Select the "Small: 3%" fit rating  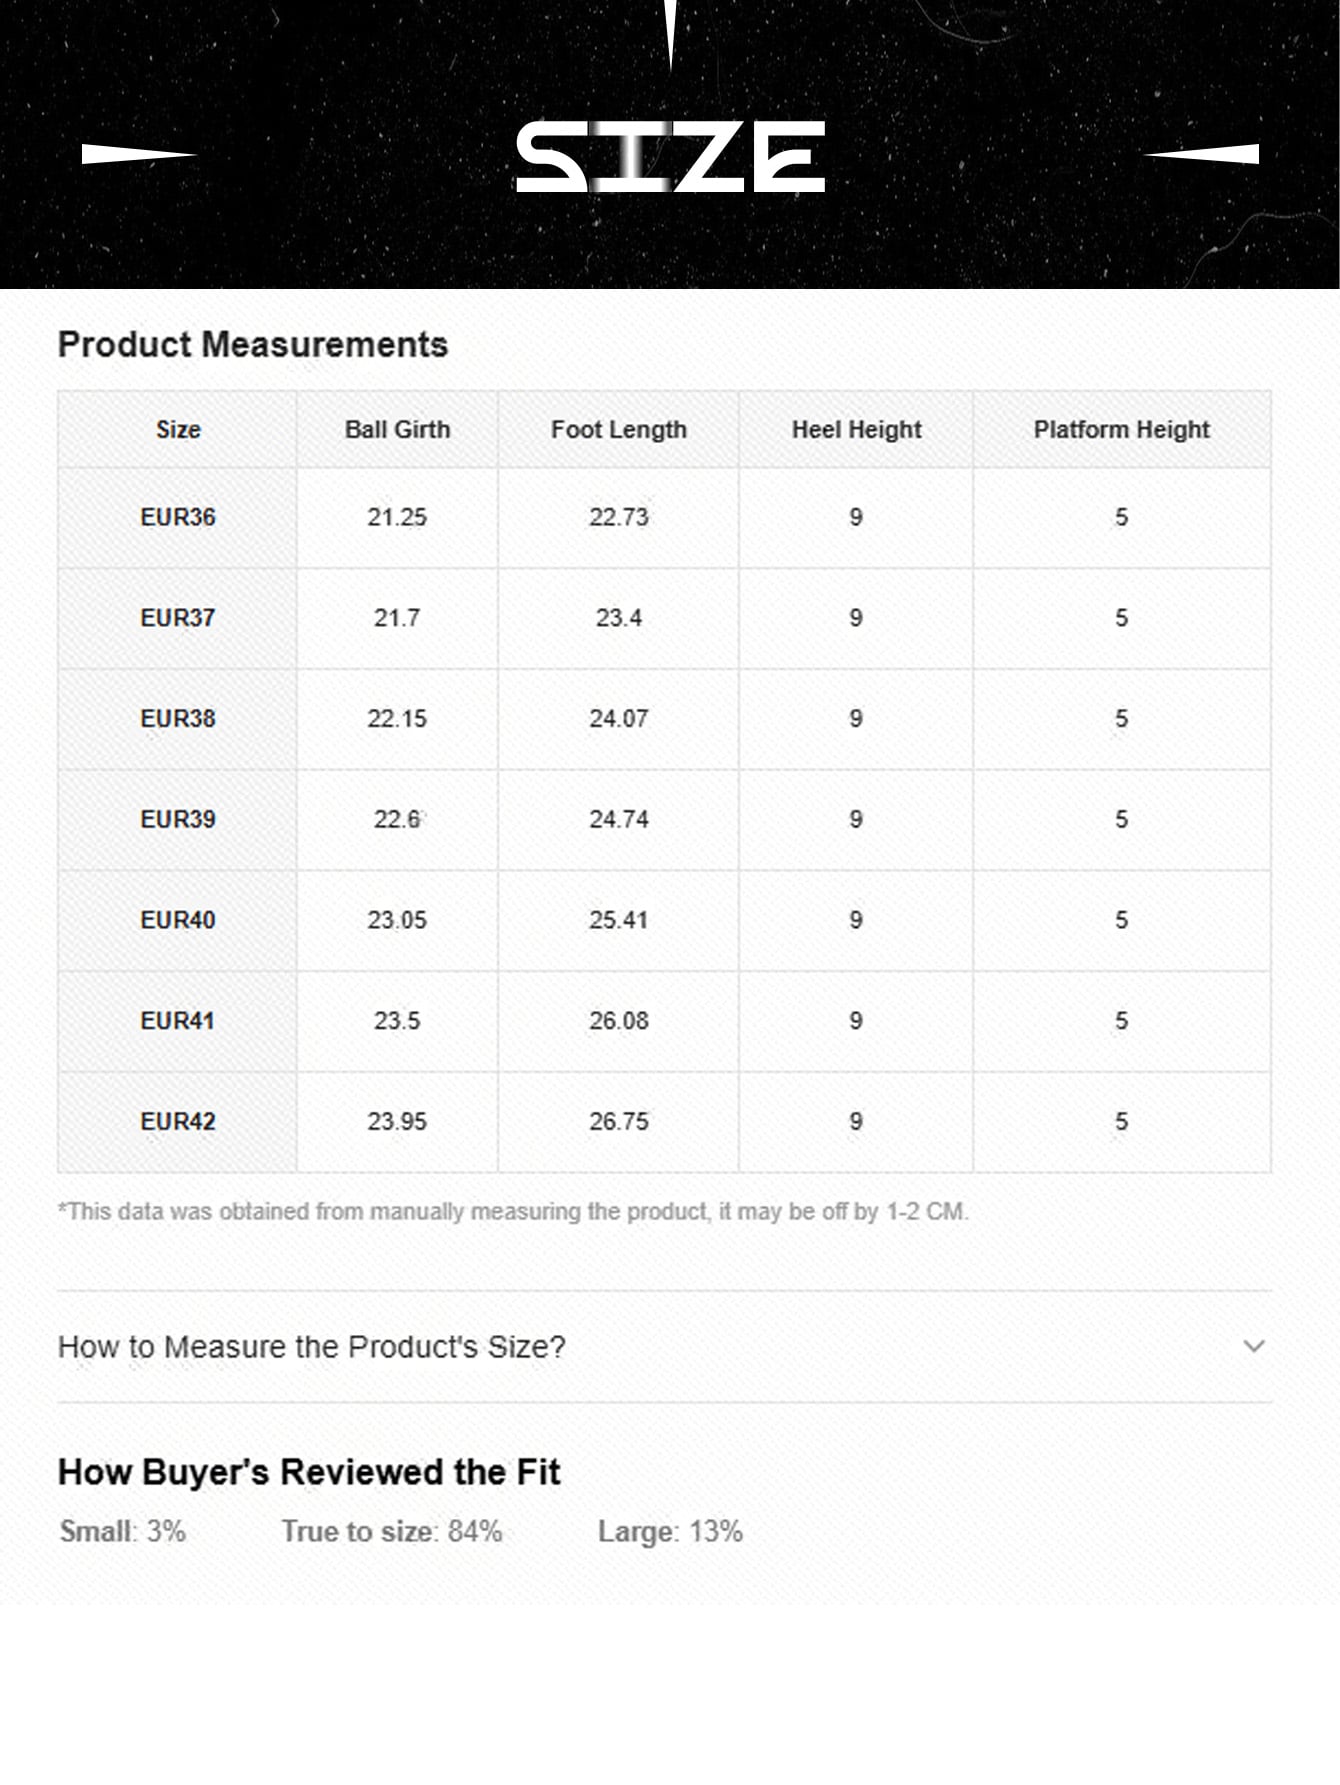coord(123,1532)
